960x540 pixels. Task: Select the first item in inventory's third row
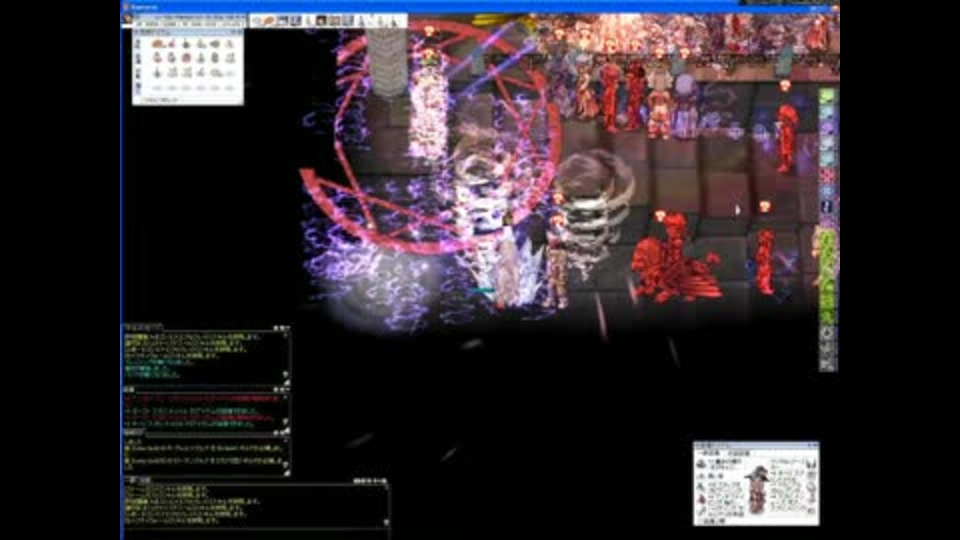point(157,72)
